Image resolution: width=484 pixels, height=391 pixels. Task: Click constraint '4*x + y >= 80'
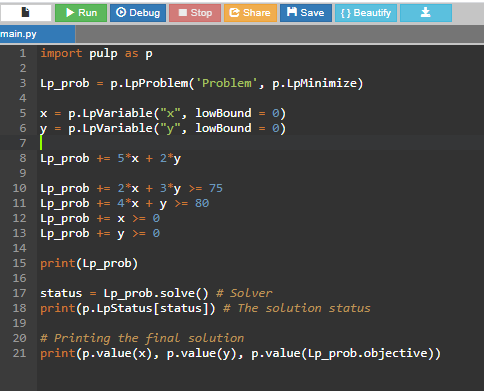point(163,204)
